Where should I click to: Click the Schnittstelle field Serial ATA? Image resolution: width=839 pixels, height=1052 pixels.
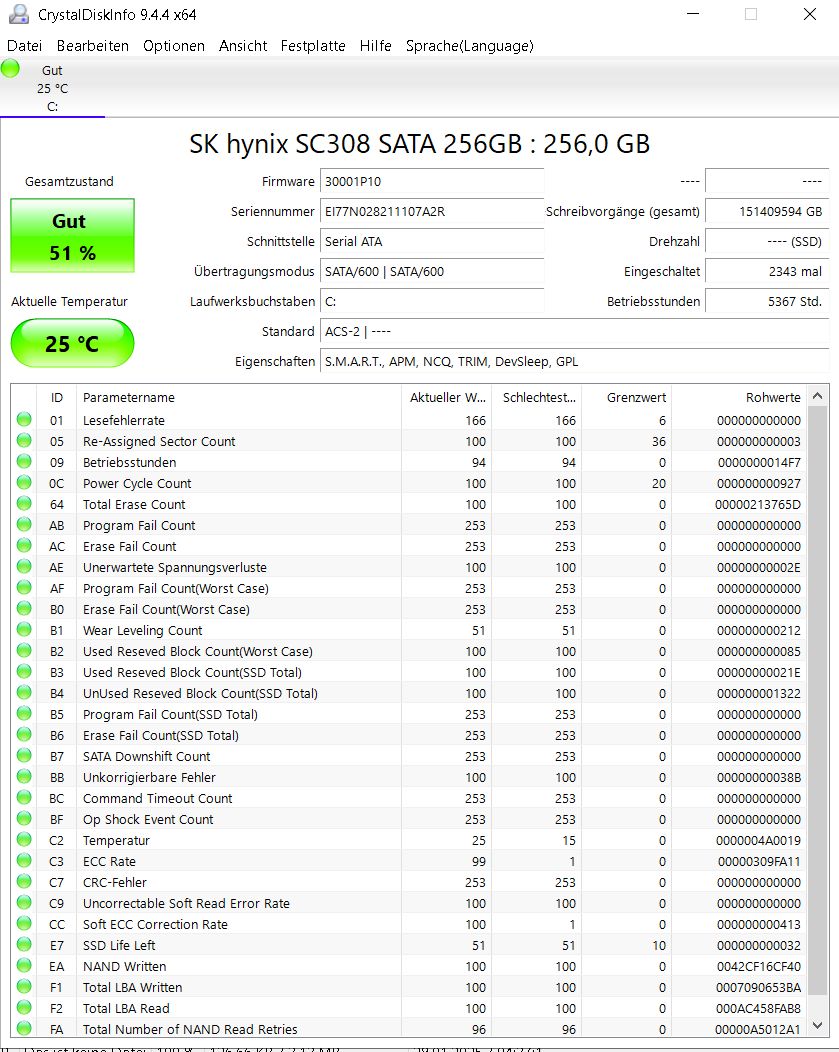(x=432, y=242)
